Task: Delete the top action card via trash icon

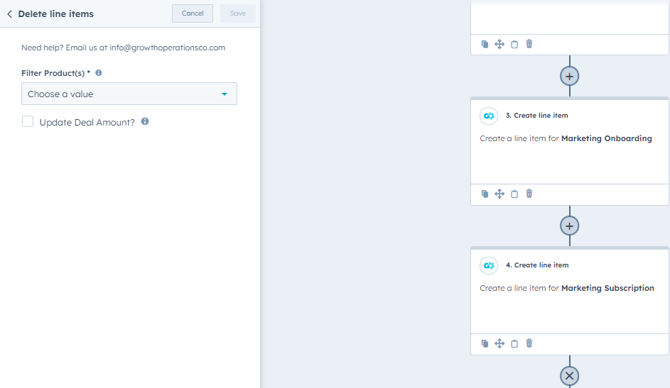Action: point(529,44)
